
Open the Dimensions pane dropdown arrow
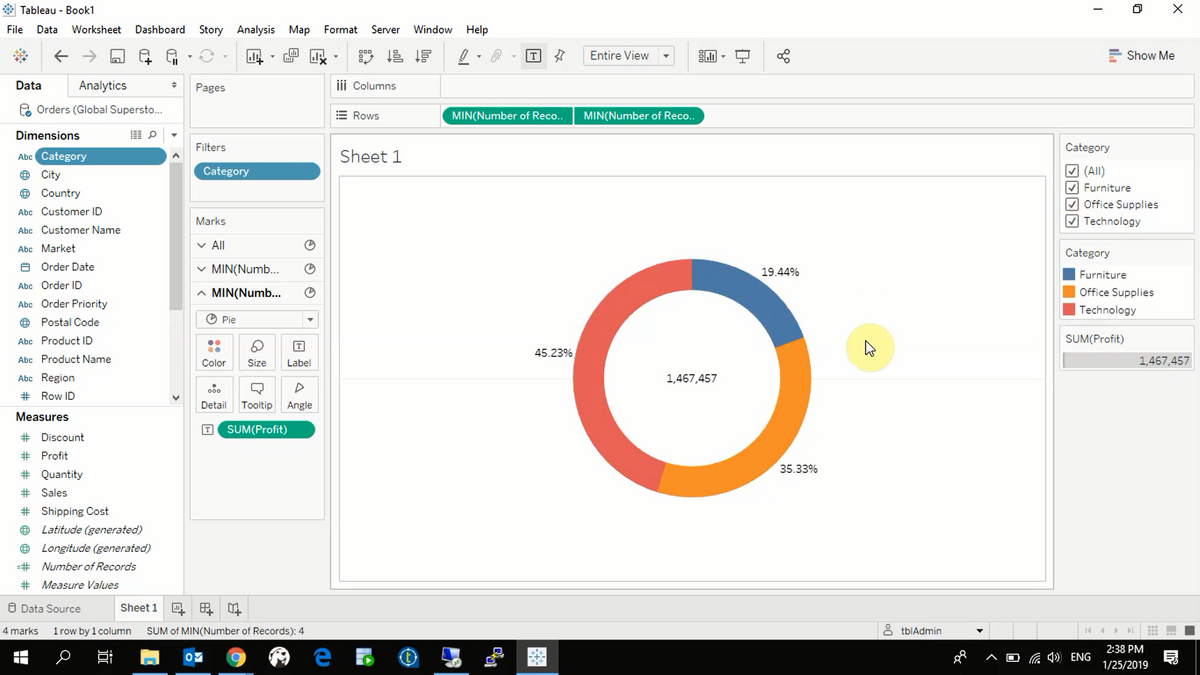174,135
